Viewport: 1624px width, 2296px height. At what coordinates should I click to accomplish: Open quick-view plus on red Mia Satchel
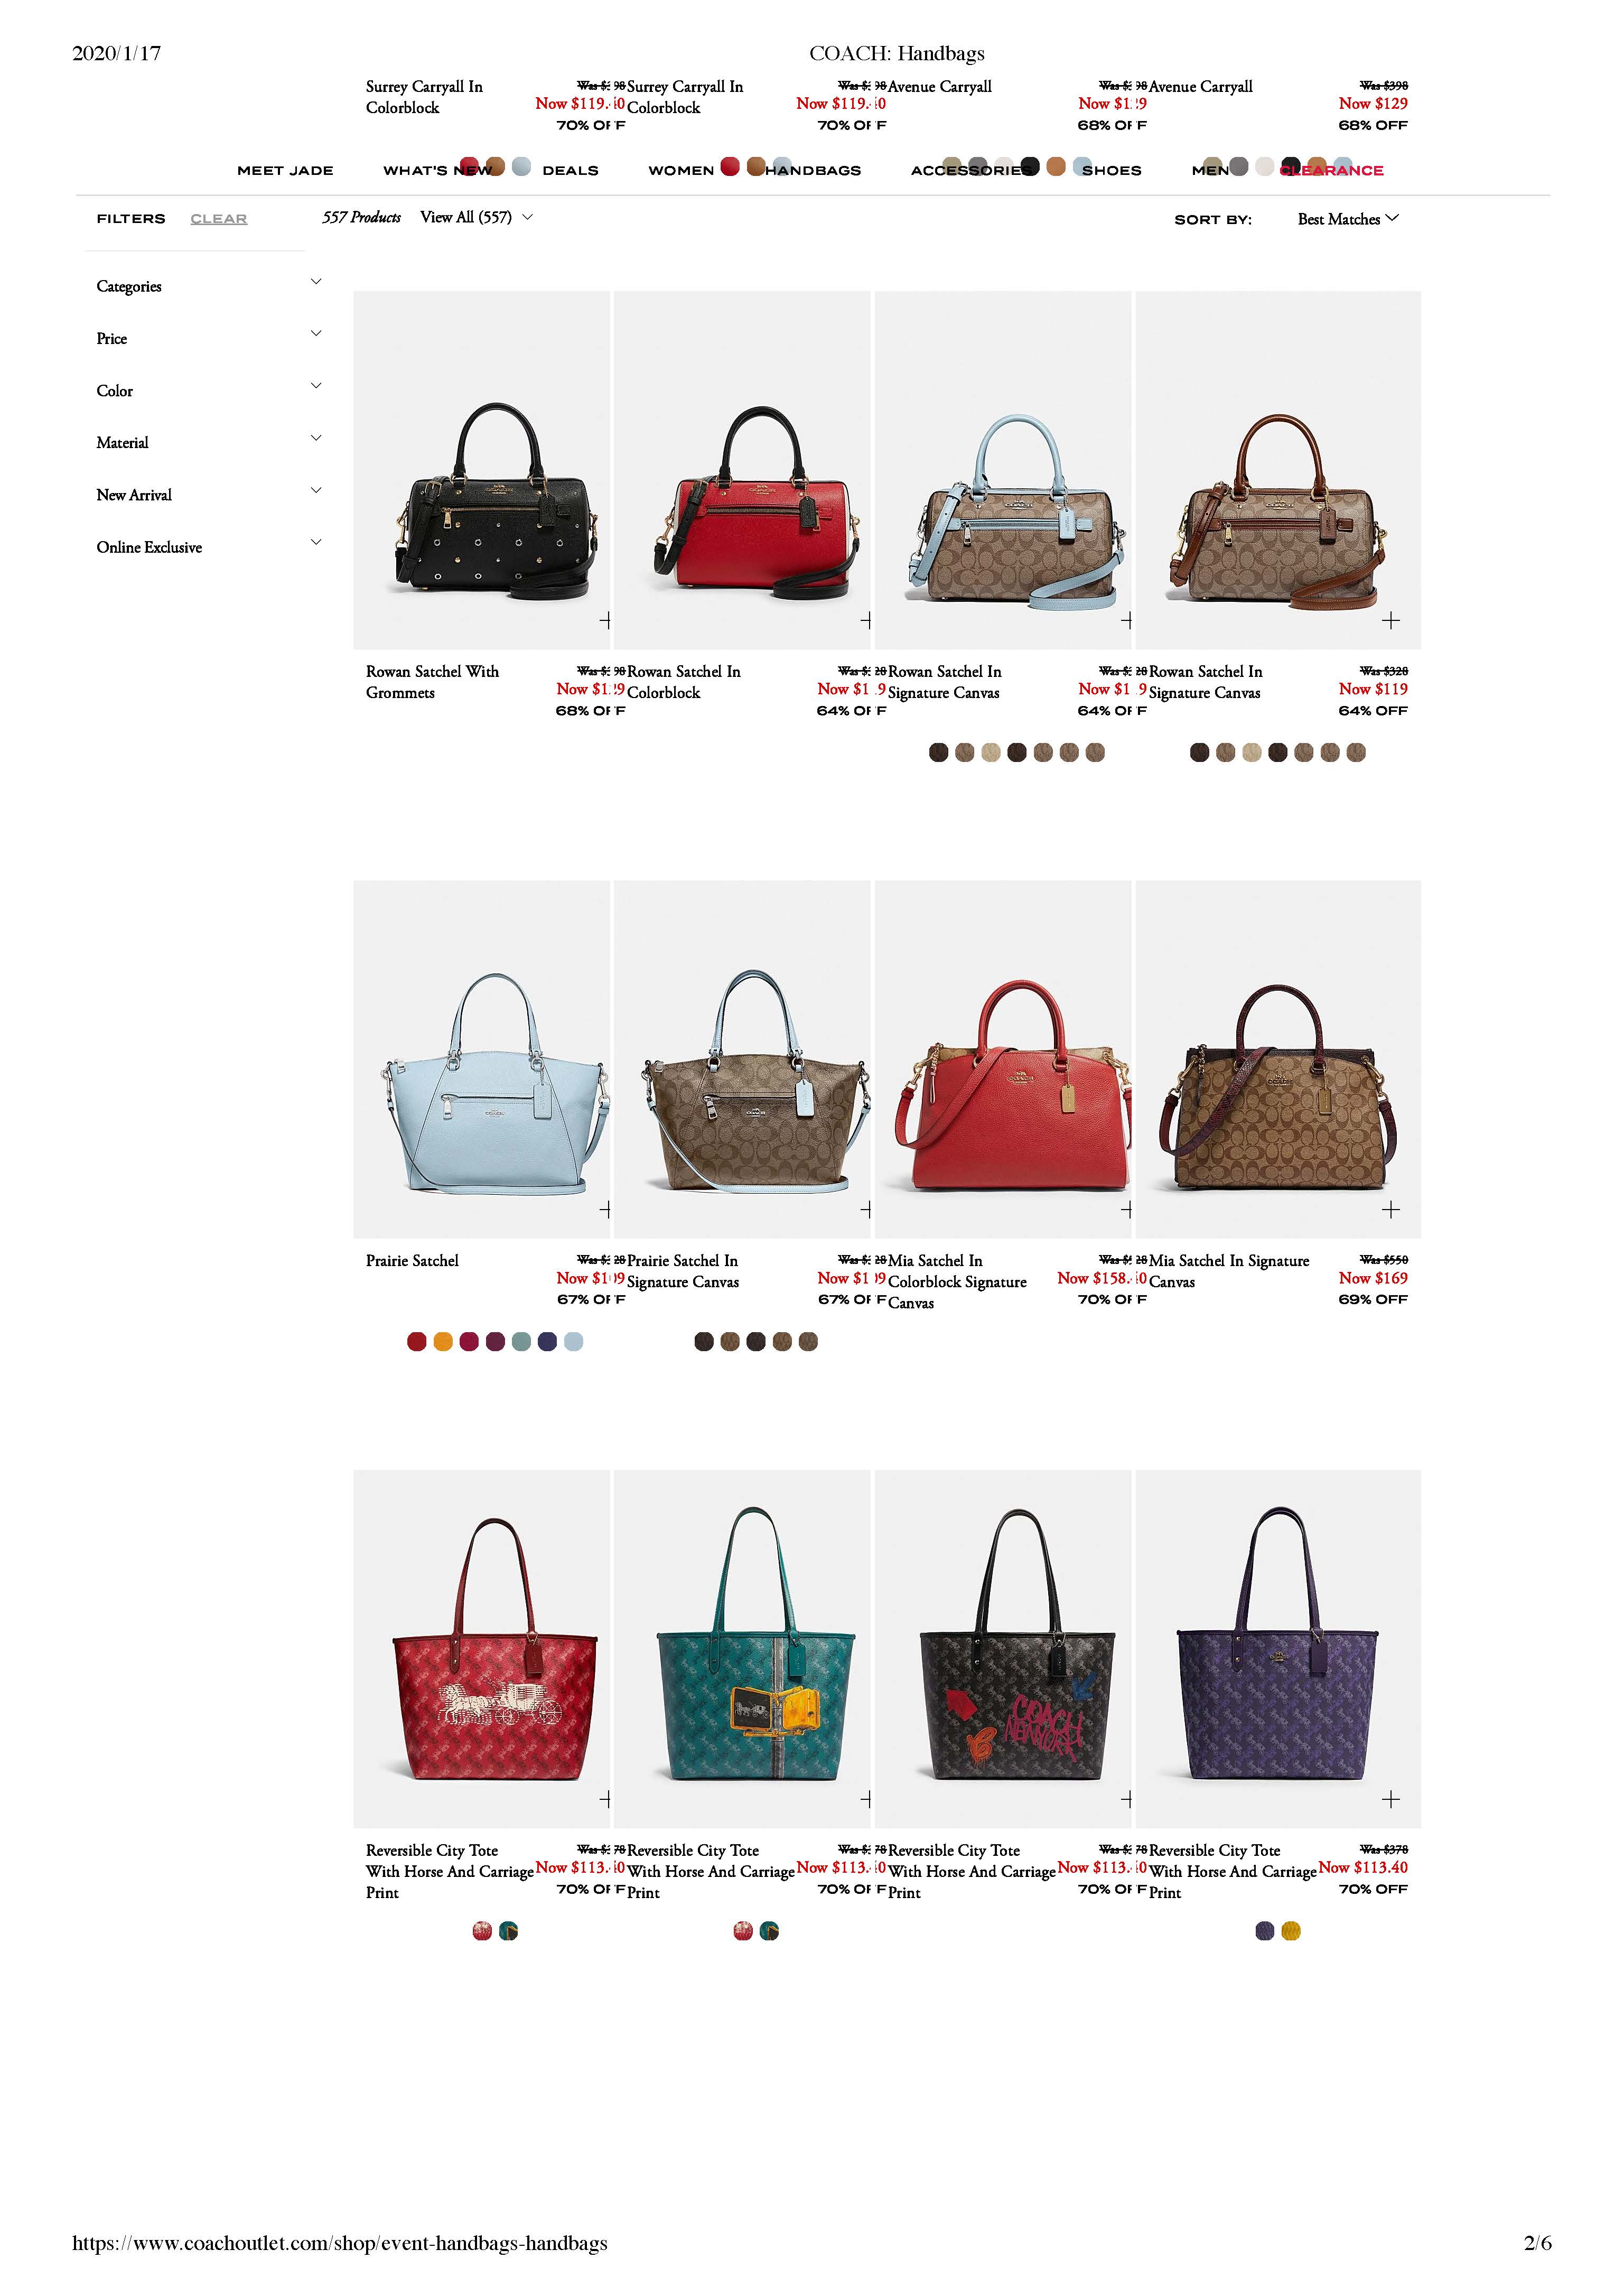tap(1127, 1209)
